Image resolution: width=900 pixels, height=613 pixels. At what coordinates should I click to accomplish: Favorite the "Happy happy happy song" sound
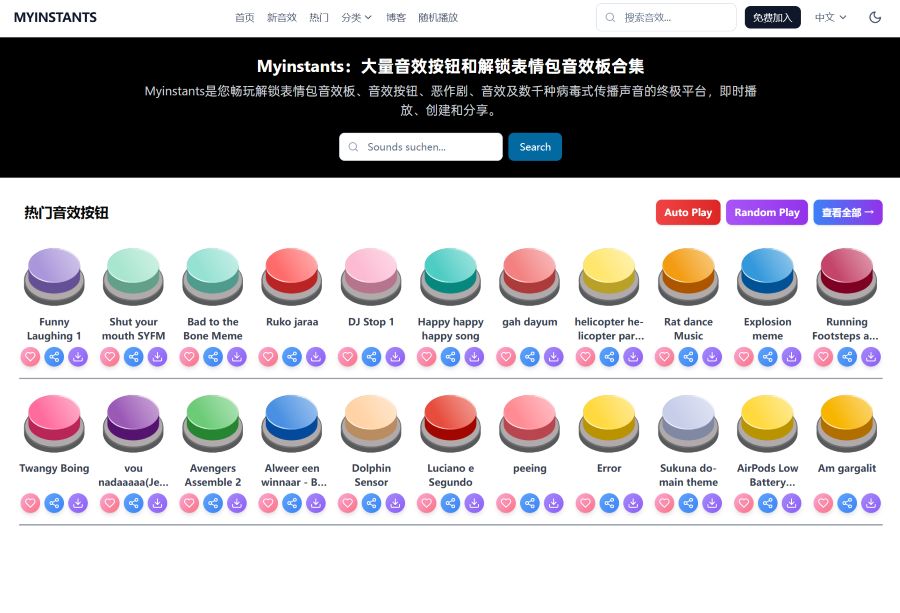tap(426, 357)
